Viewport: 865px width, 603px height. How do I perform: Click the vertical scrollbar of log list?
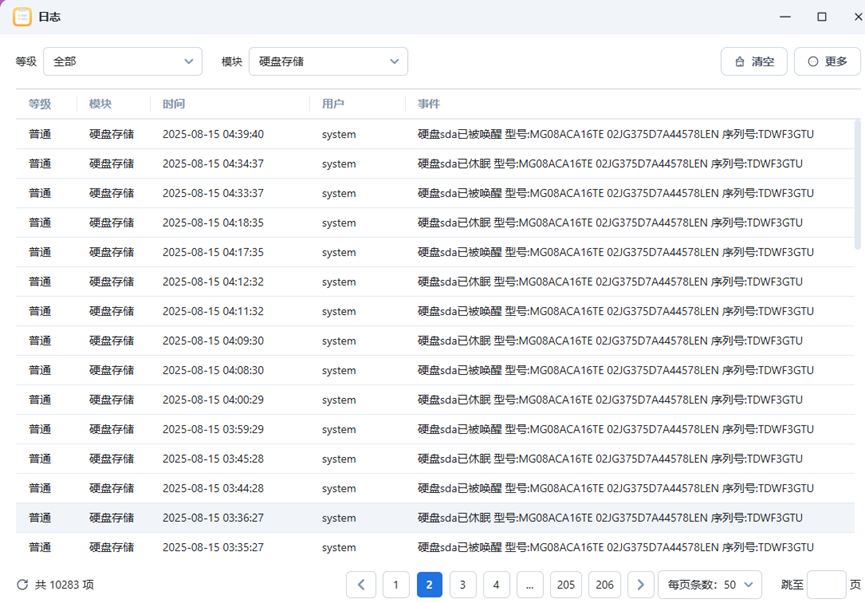click(x=857, y=185)
